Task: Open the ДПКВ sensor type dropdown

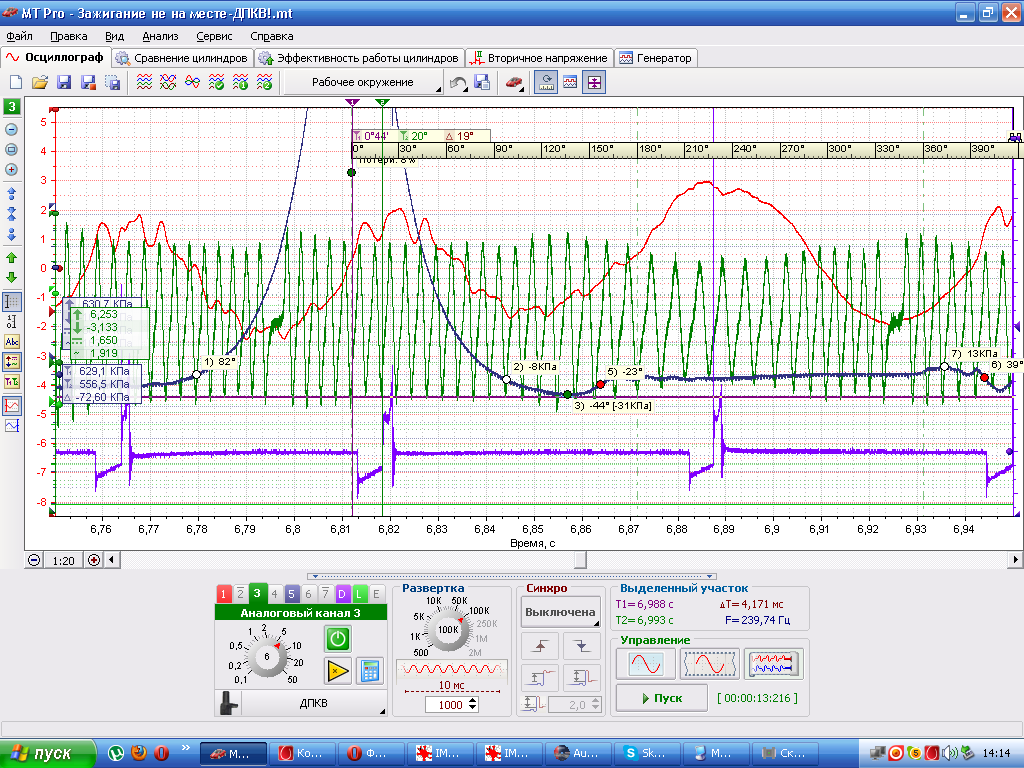Action: (313, 703)
